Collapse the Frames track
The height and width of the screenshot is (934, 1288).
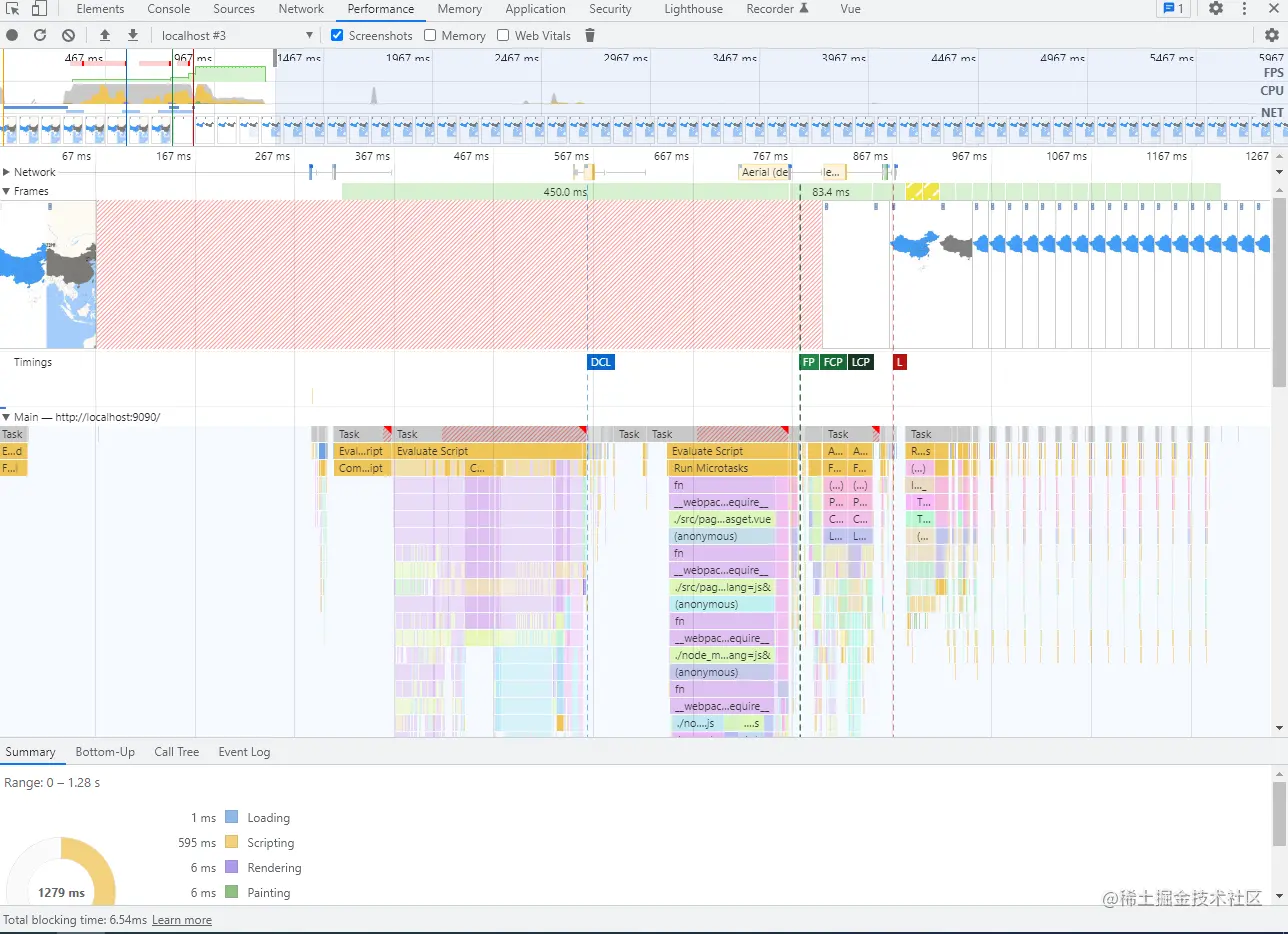click(6, 191)
